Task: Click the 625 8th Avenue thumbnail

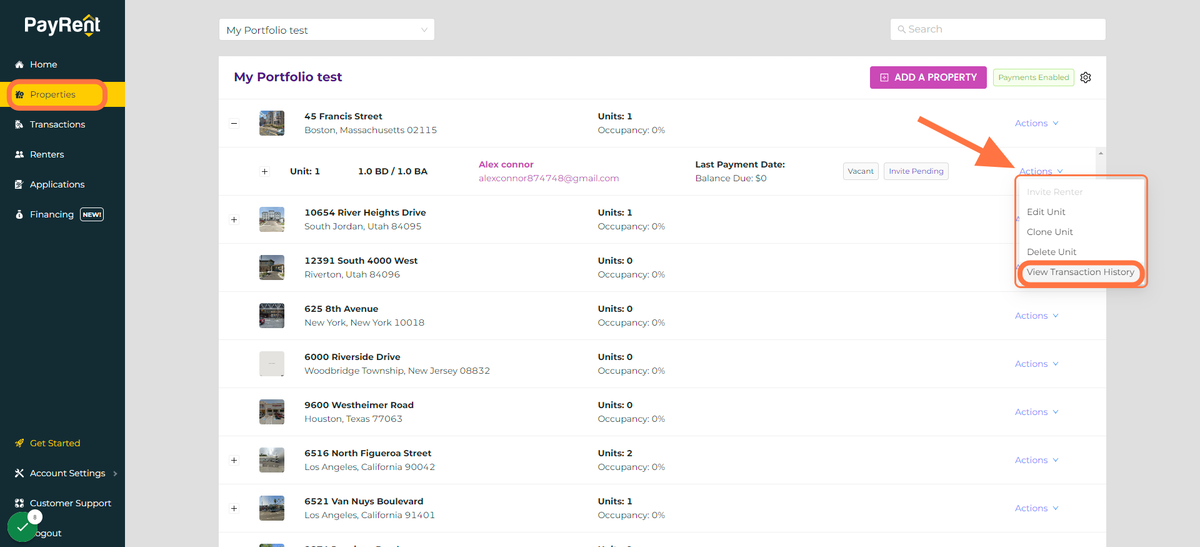Action: [x=271, y=315]
